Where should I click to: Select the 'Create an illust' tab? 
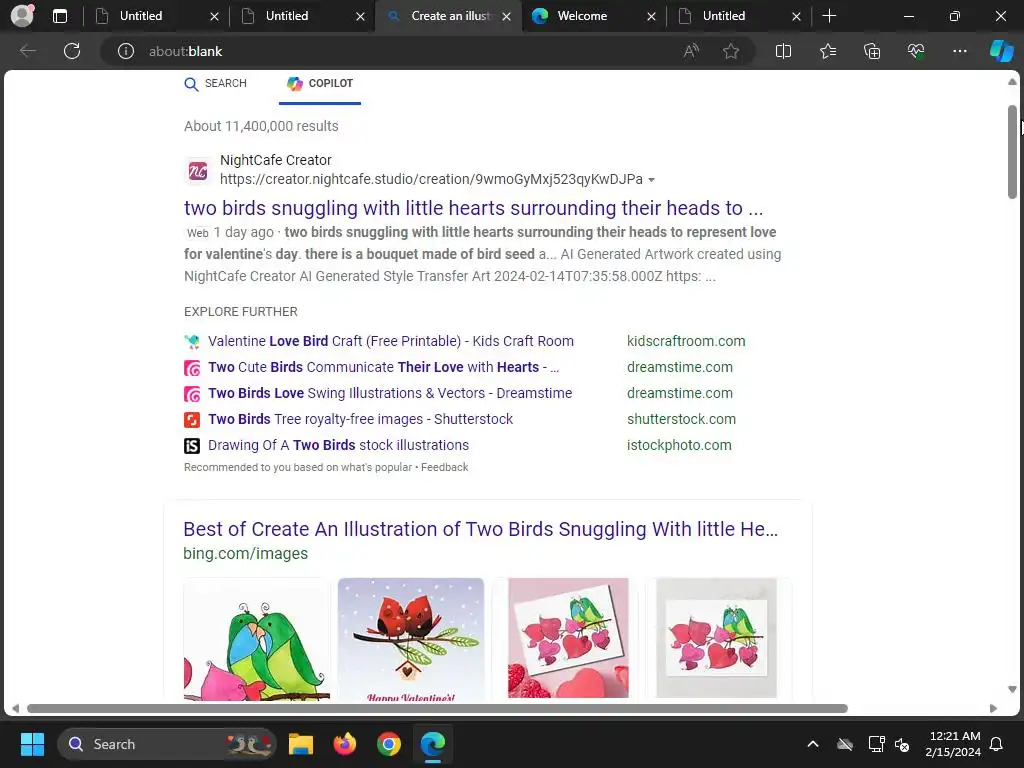[x=451, y=16]
